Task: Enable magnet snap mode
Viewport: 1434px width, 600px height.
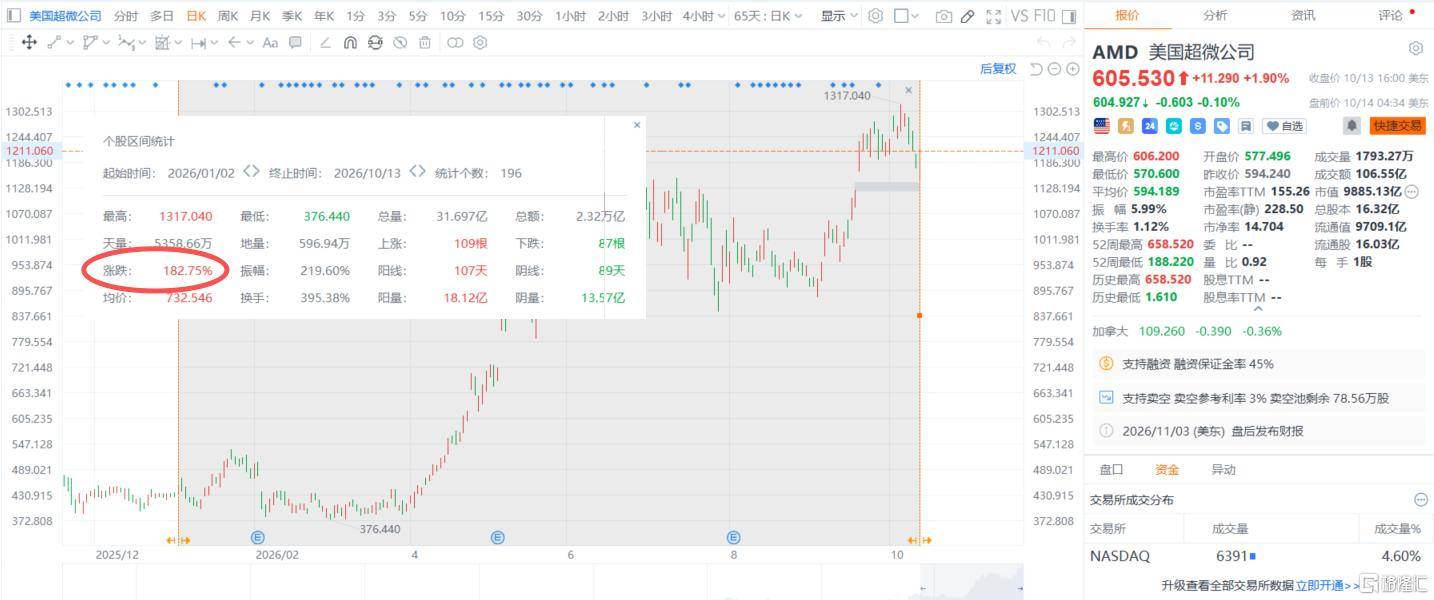Action: click(350, 43)
